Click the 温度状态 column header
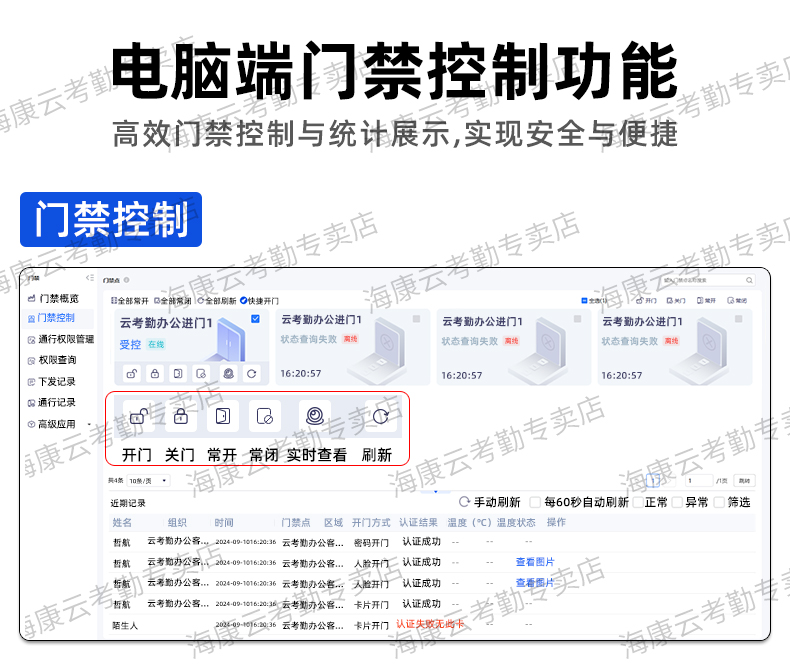Screen dimensions: 790x664 516,522
